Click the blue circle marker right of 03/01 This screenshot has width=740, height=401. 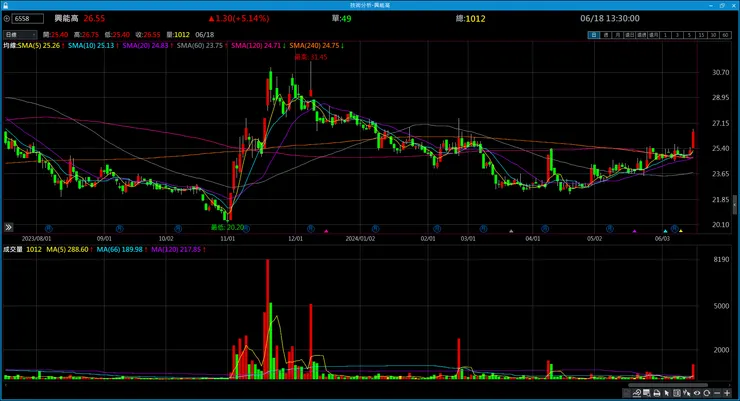pyautogui.click(x=483, y=228)
